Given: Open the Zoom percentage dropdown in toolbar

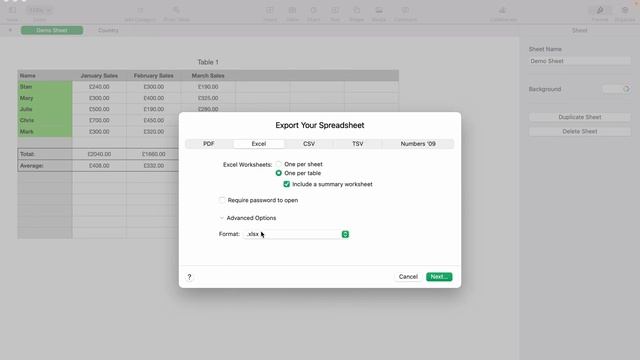Looking at the screenshot, I should [40, 10].
